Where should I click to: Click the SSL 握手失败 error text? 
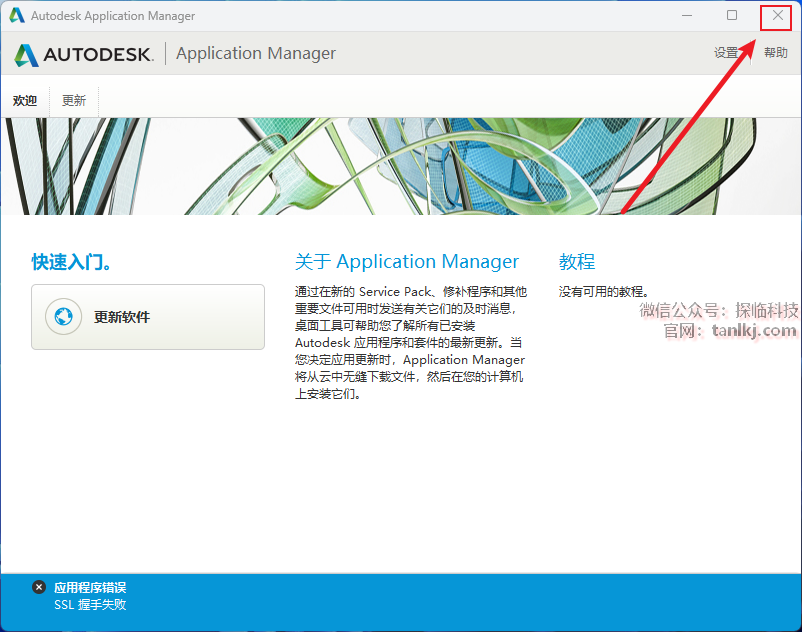pyautogui.click(x=90, y=605)
